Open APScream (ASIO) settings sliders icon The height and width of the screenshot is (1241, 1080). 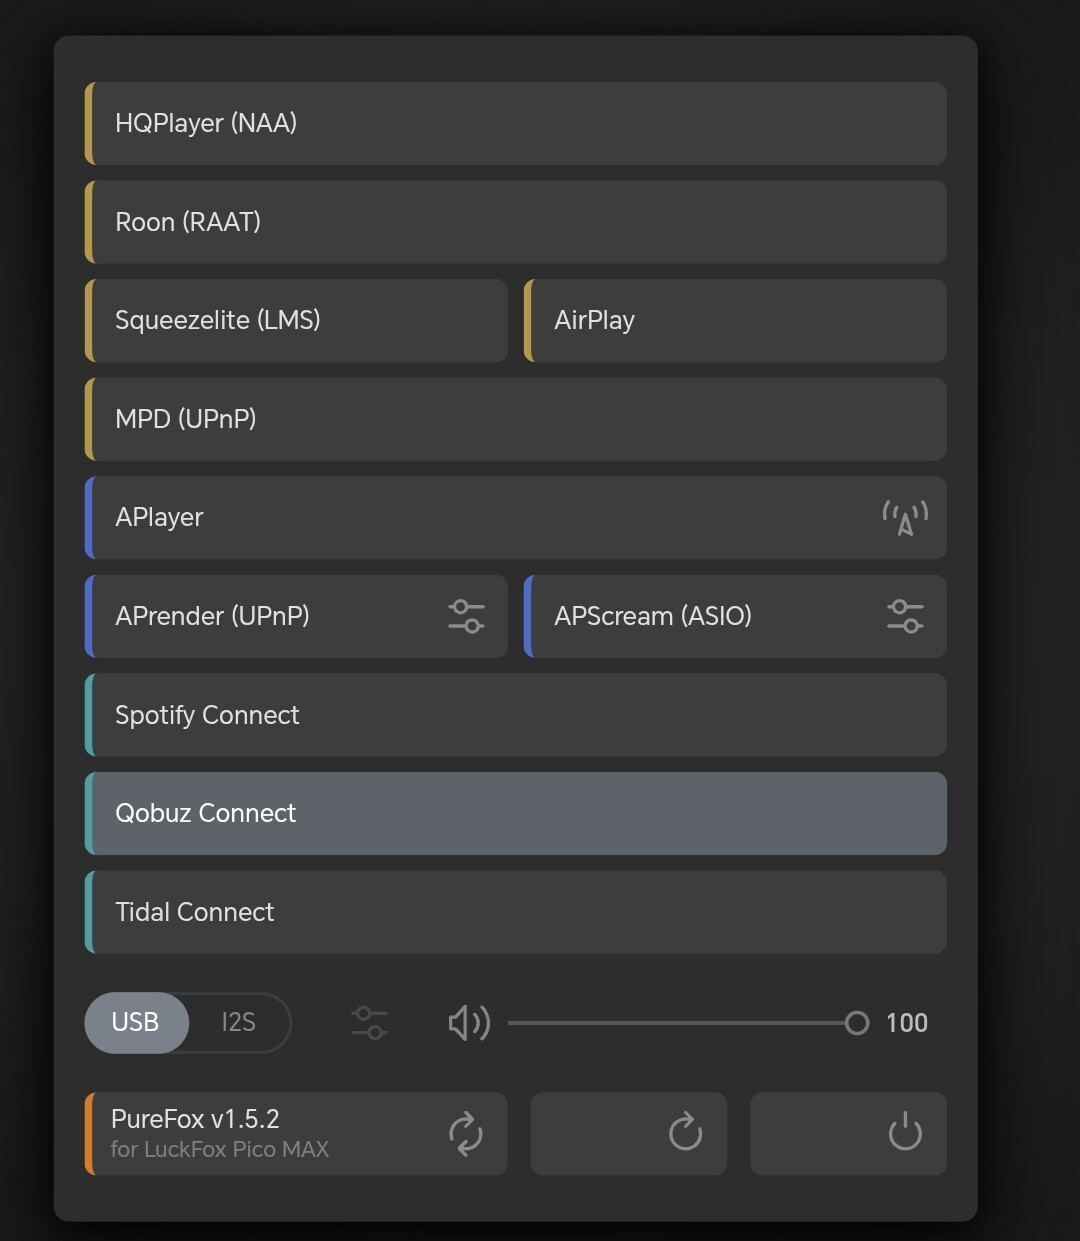tap(905, 616)
